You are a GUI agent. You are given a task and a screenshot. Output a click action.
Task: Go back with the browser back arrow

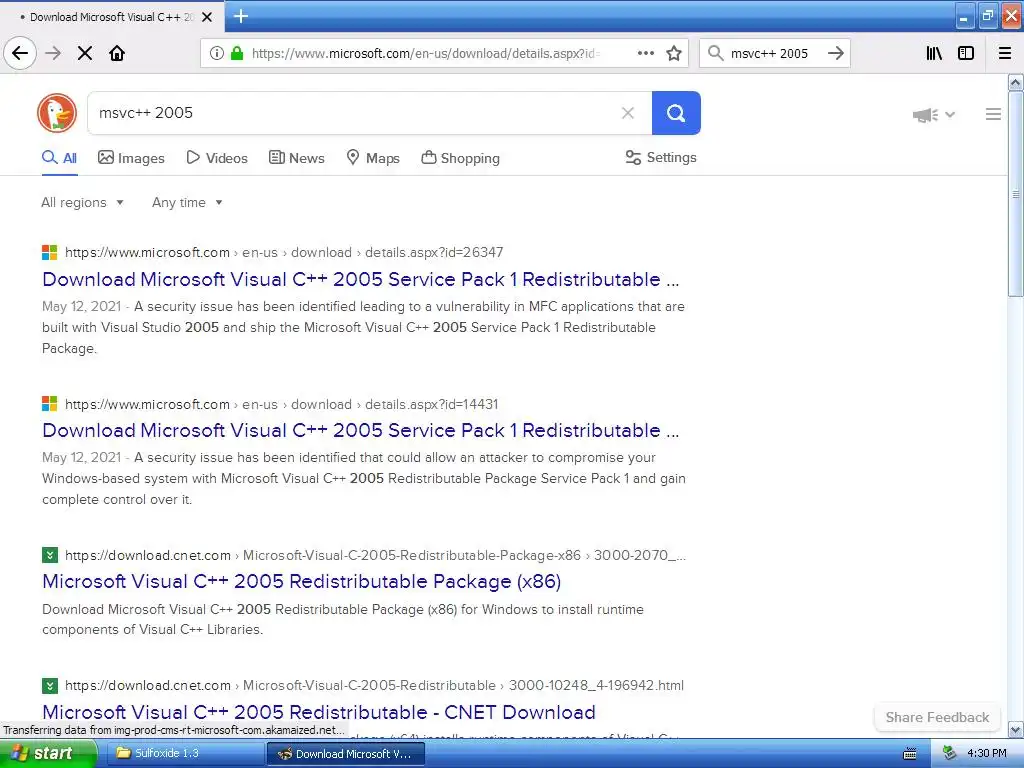pyautogui.click(x=20, y=53)
